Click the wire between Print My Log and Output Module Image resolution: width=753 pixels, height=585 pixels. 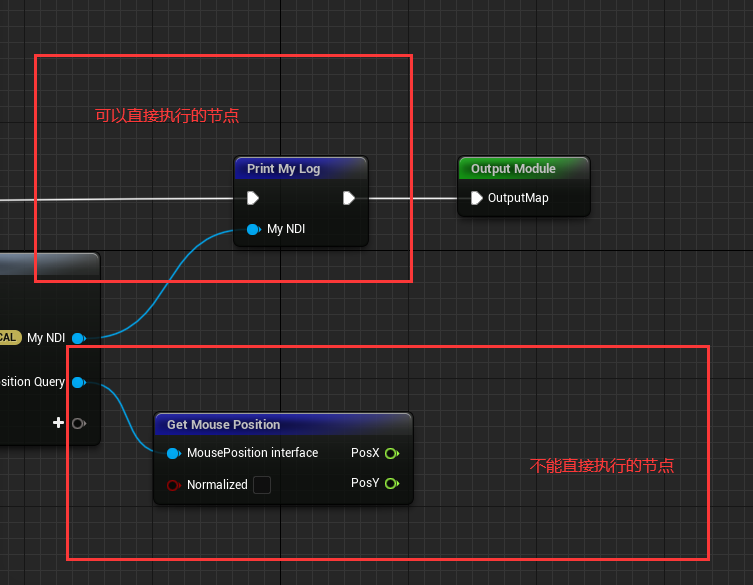coord(412,198)
